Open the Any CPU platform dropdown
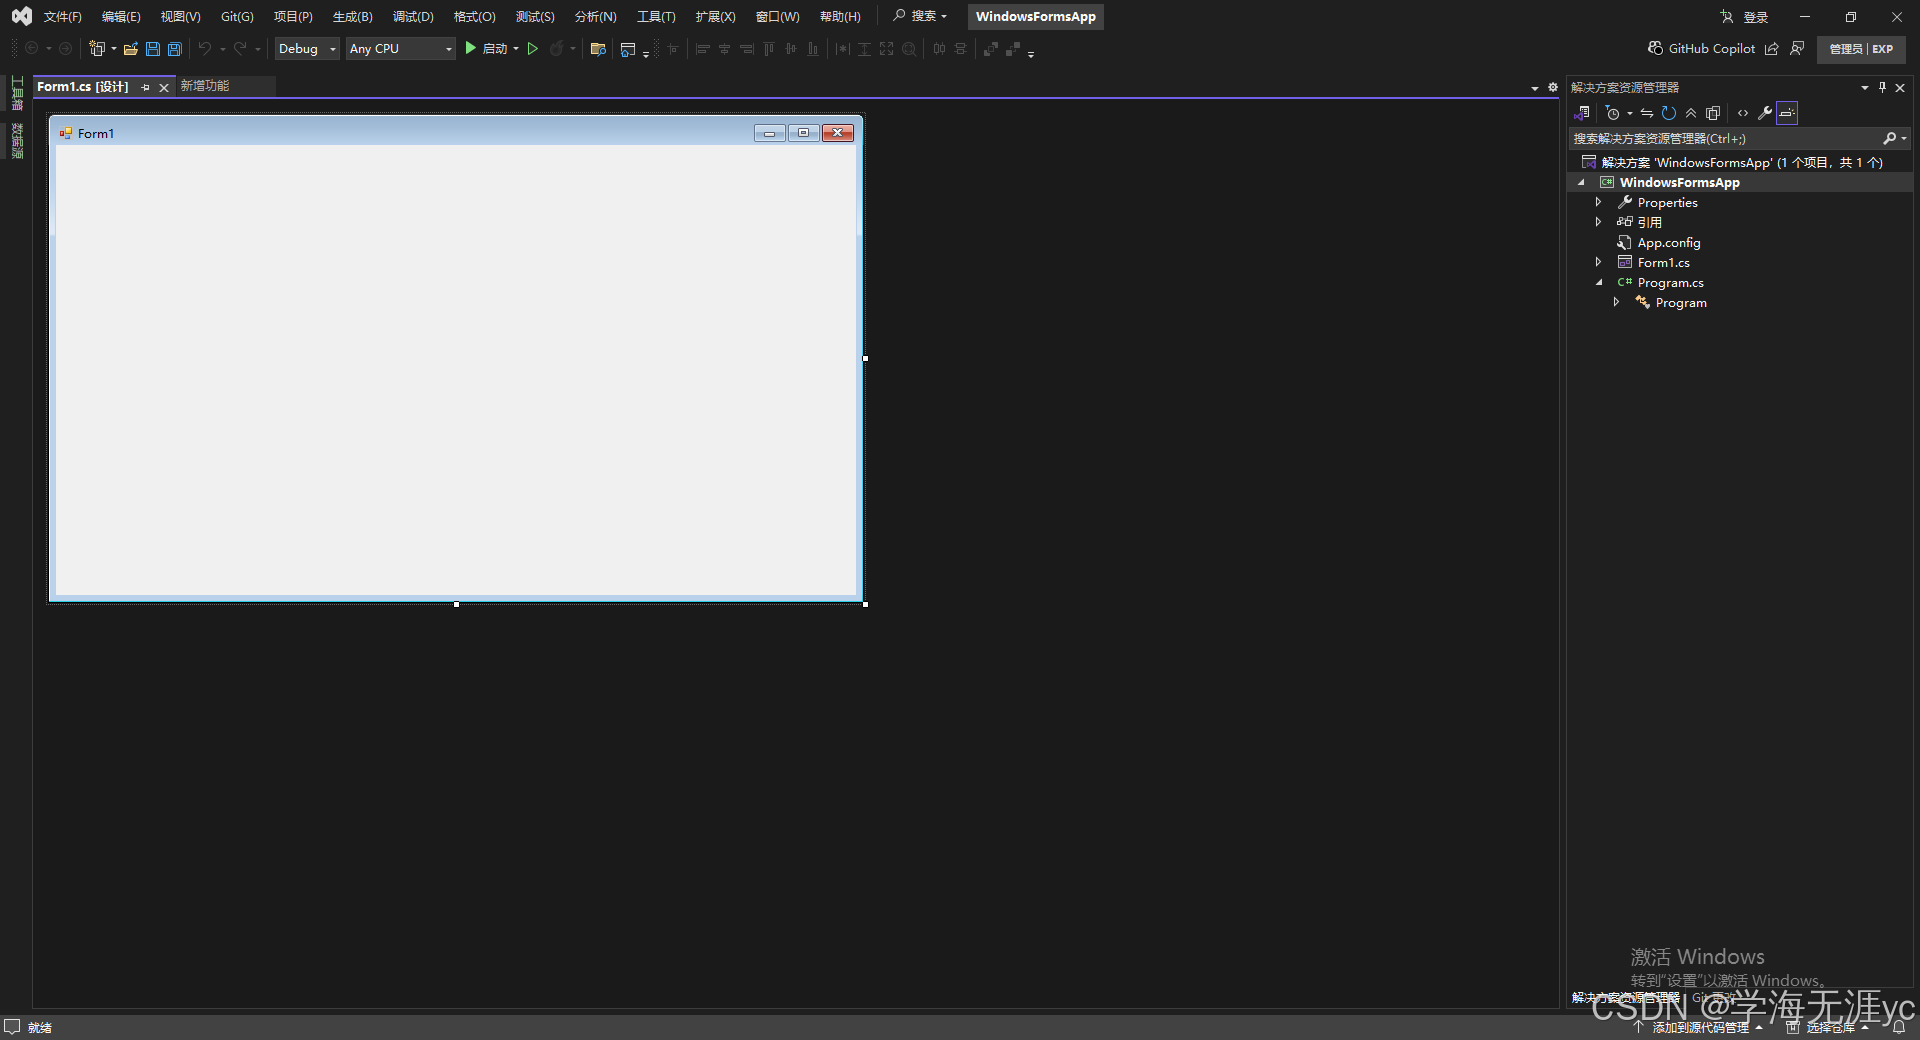This screenshot has height=1040, width=1920. 401,48
